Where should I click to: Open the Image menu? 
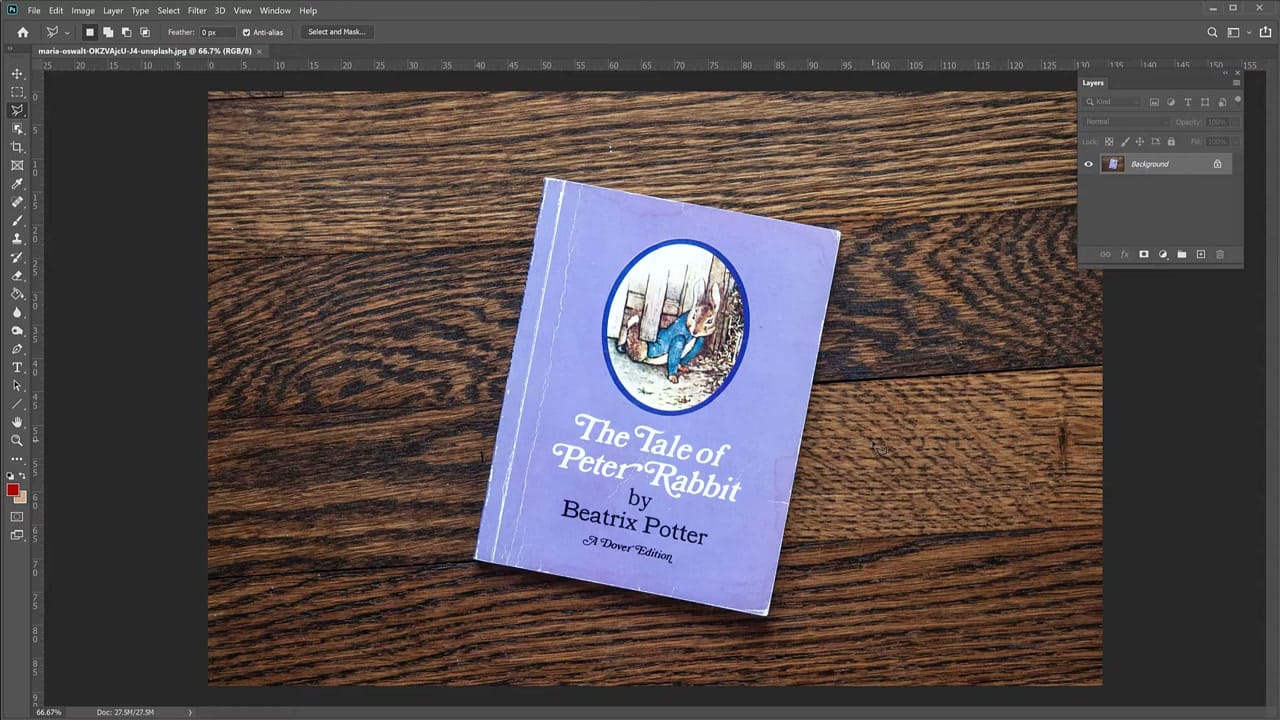click(x=83, y=11)
